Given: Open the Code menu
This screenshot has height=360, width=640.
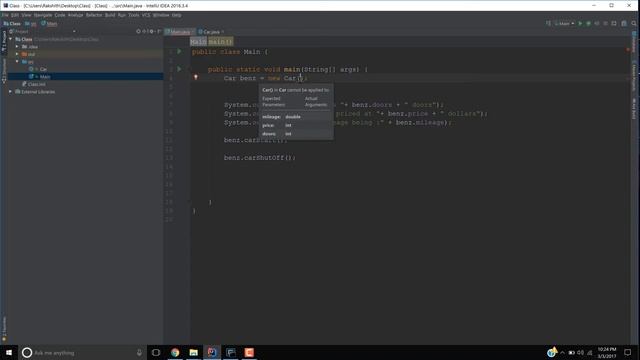Looking at the screenshot, I should [x=60, y=15].
